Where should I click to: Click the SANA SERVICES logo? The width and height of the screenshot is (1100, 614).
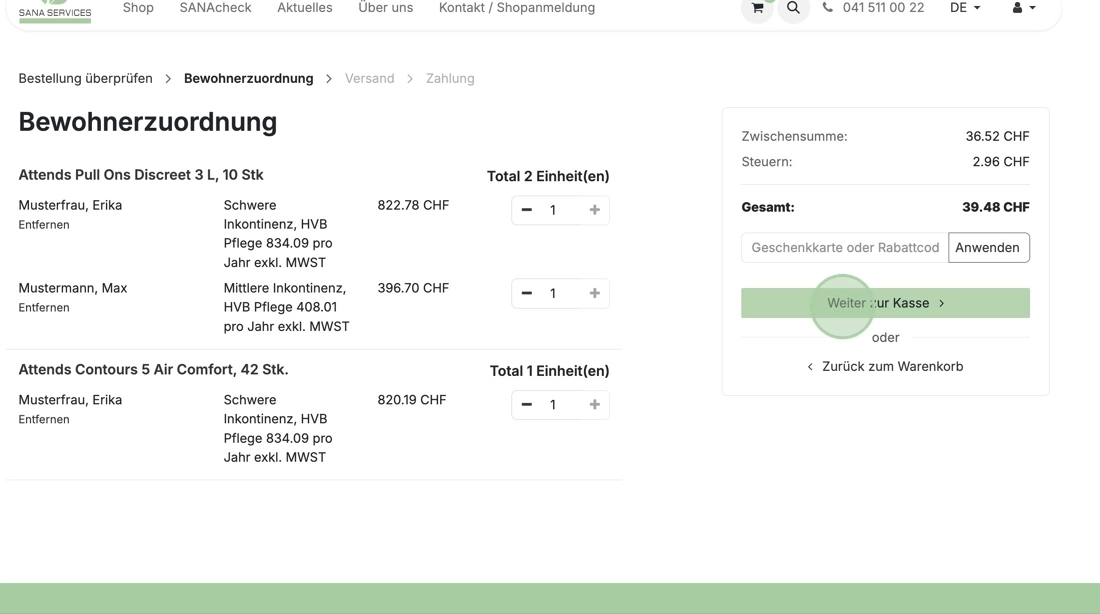(x=55, y=11)
